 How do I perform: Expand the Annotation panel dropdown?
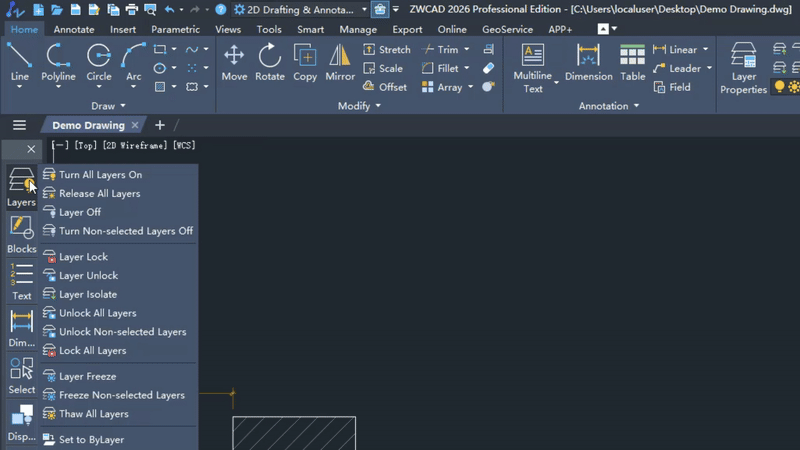coord(636,106)
